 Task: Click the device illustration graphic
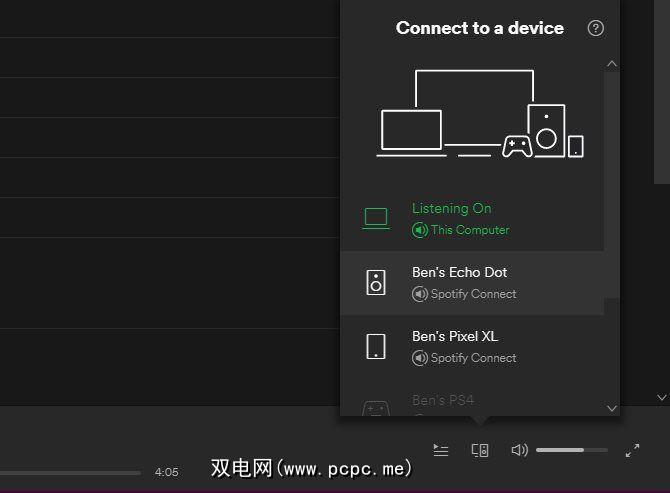coord(480,115)
